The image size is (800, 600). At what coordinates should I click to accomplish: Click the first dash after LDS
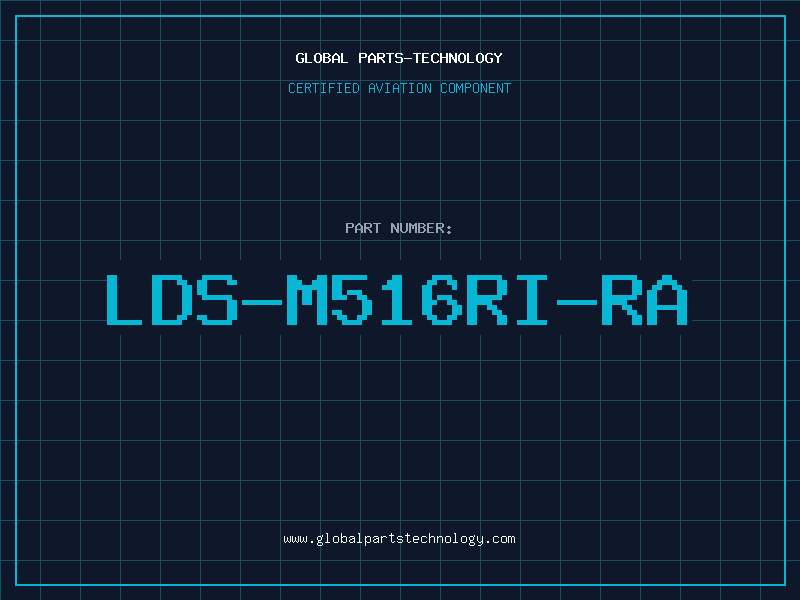coord(262,302)
